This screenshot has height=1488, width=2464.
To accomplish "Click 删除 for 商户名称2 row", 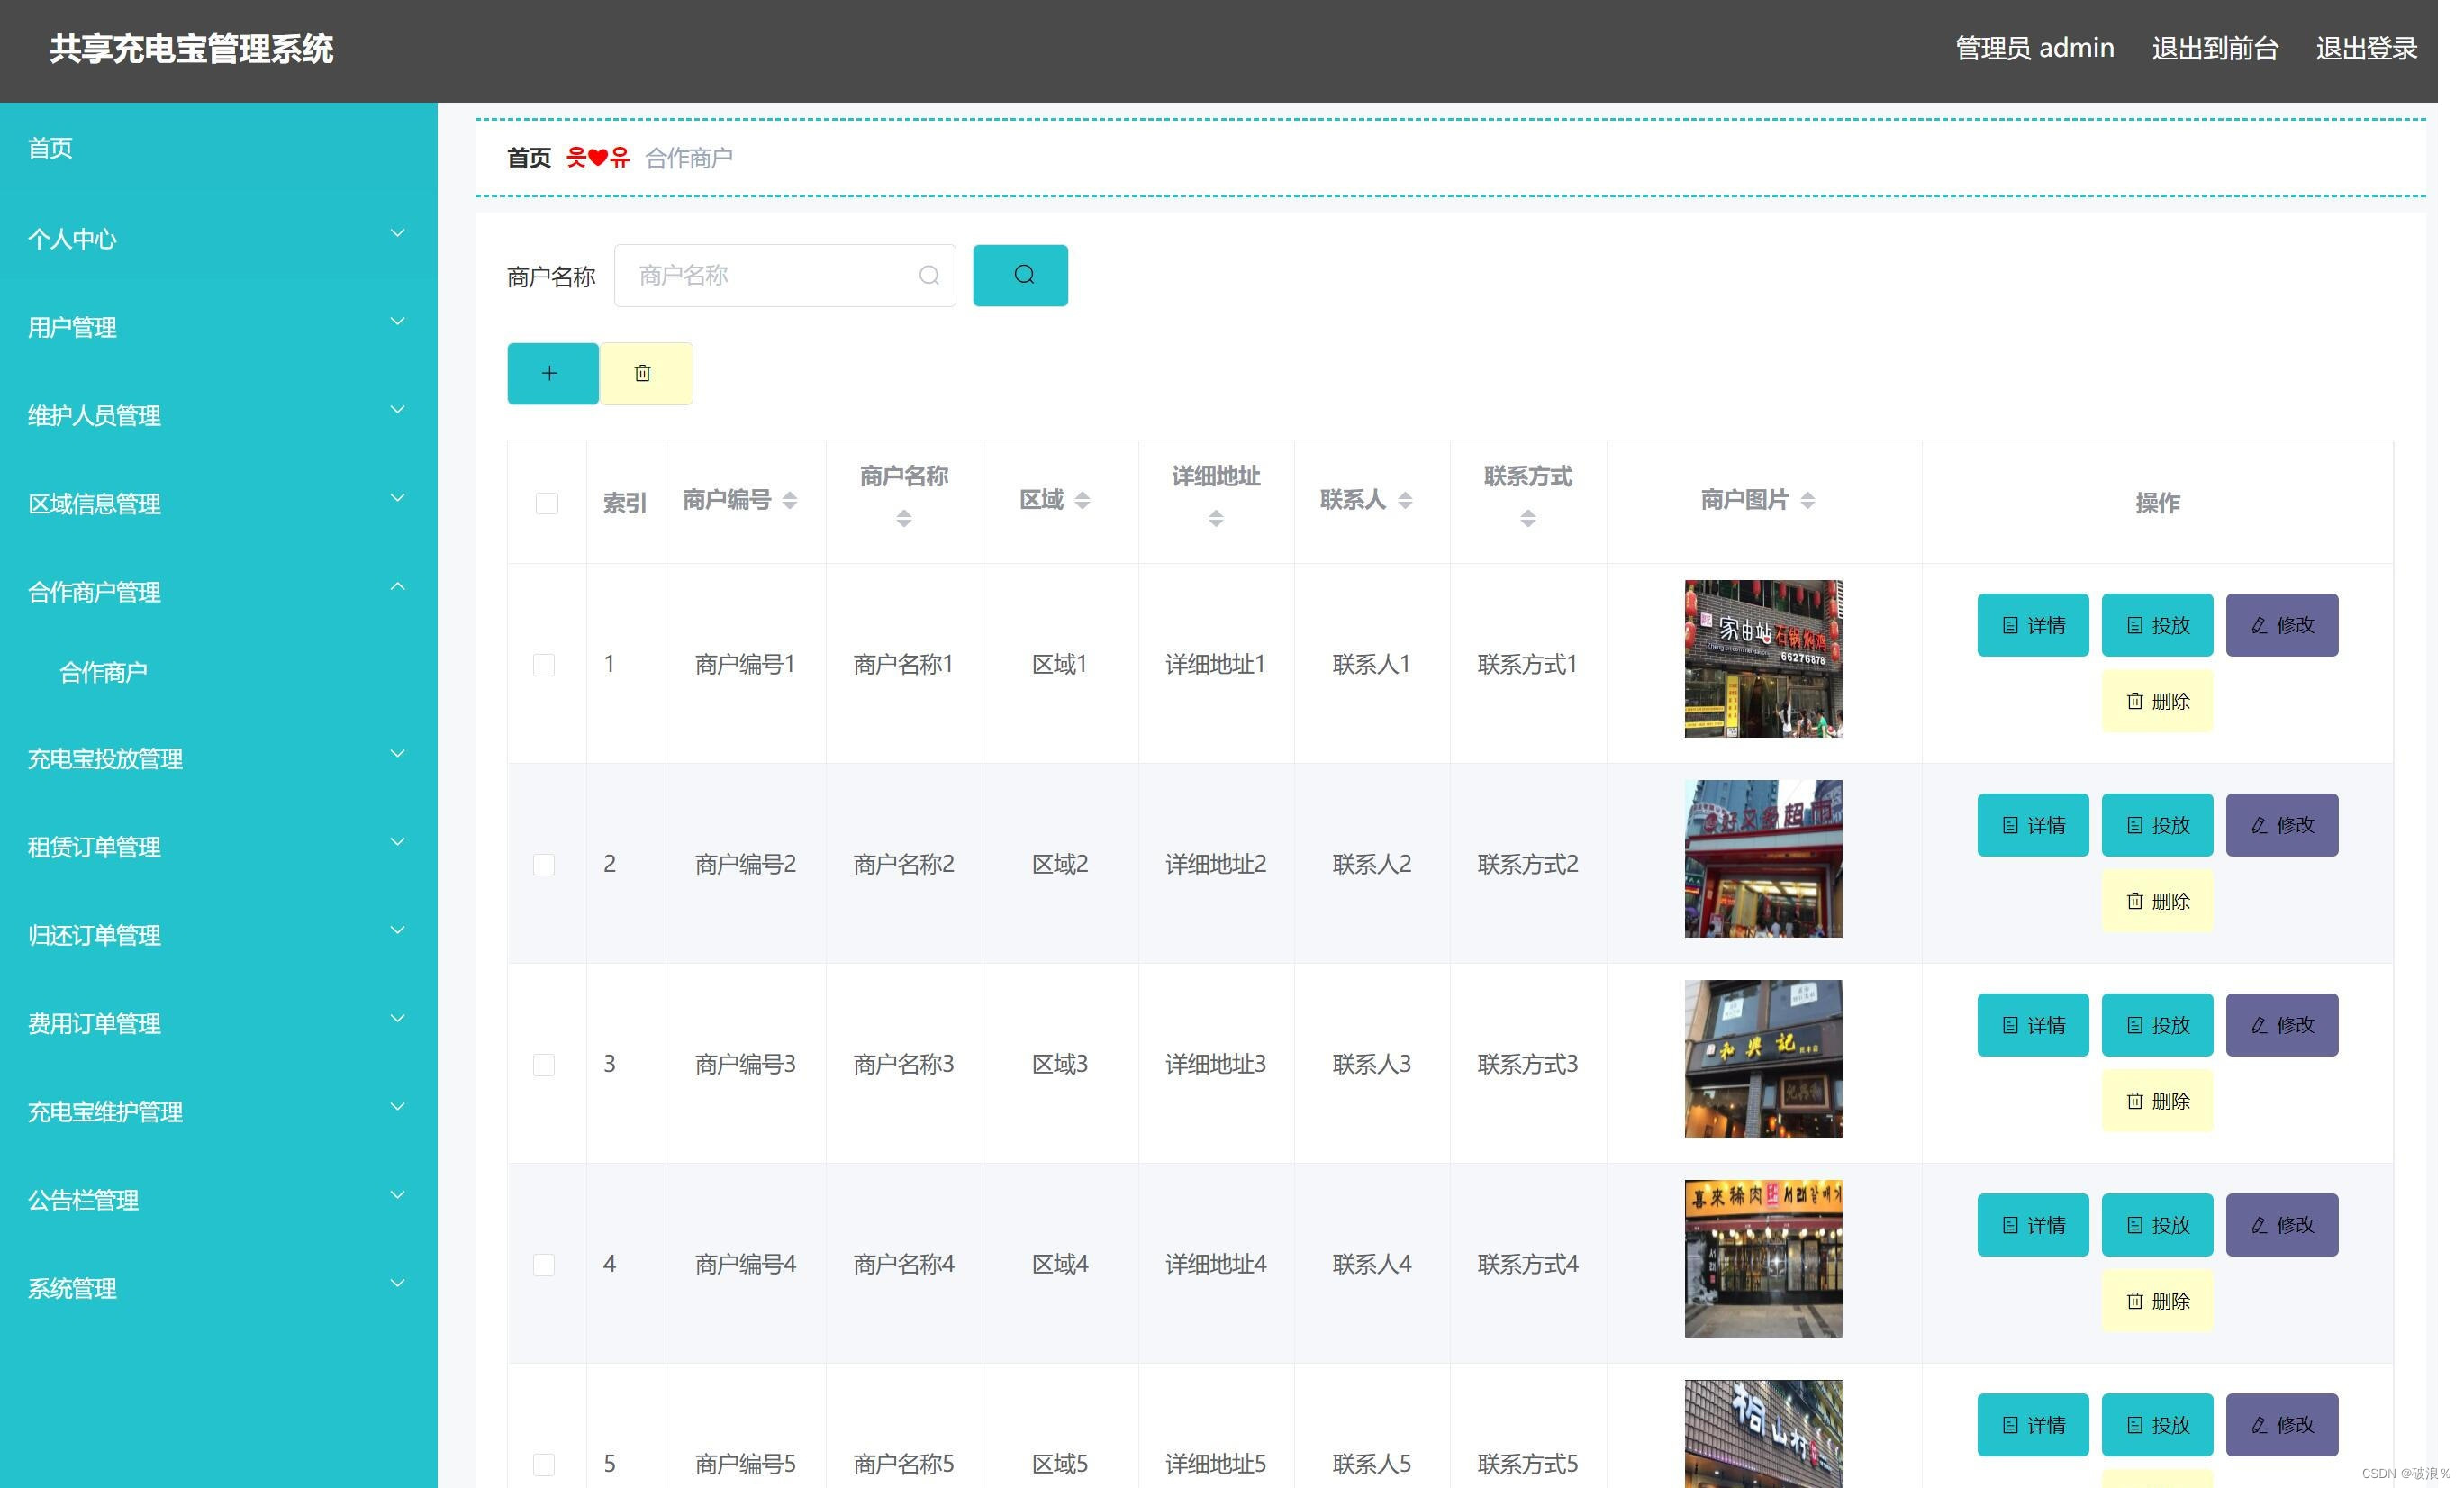I will pos(2157,901).
